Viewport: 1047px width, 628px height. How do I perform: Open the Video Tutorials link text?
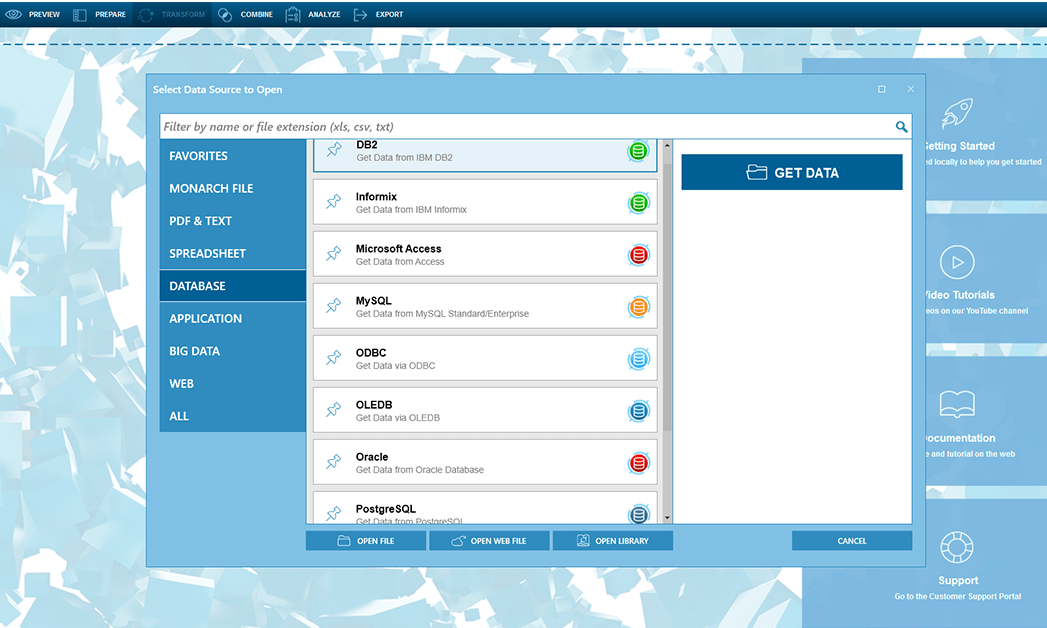[x=960, y=295]
